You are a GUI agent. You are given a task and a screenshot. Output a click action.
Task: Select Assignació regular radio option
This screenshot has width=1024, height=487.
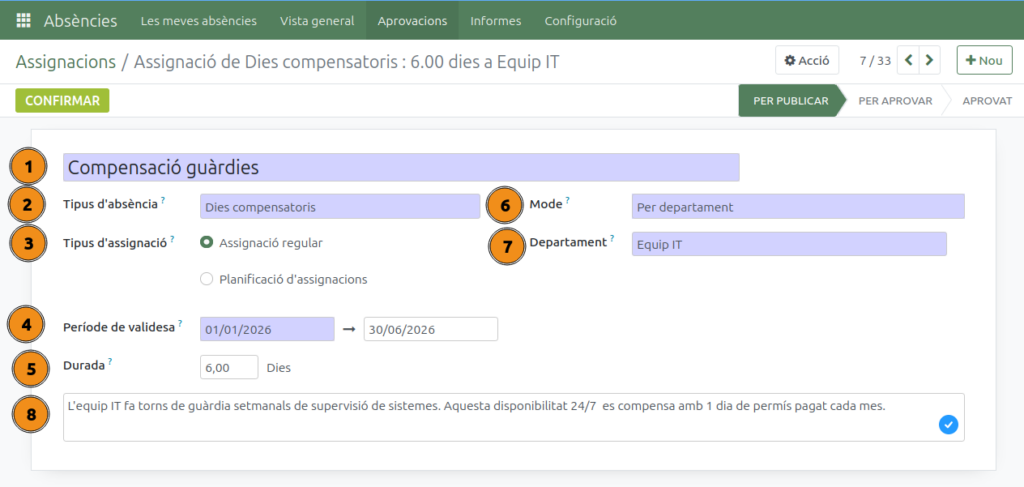pyautogui.click(x=207, y=242)
